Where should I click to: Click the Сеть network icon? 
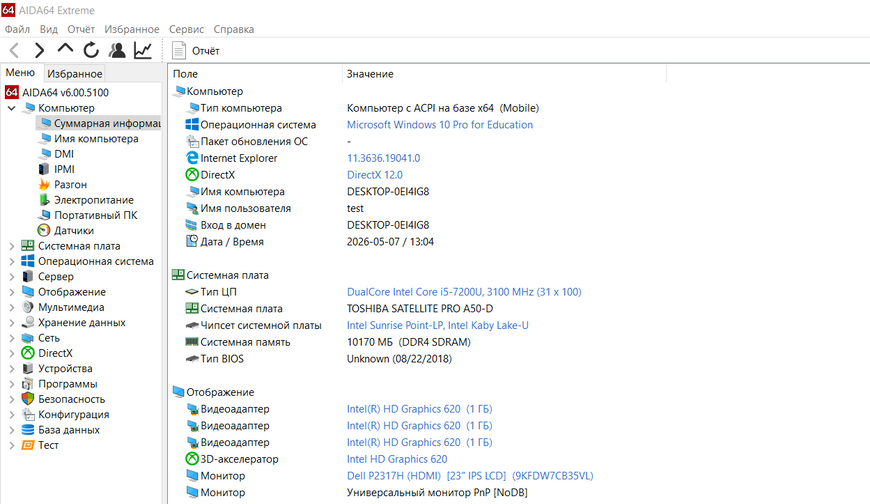[28, 337]
